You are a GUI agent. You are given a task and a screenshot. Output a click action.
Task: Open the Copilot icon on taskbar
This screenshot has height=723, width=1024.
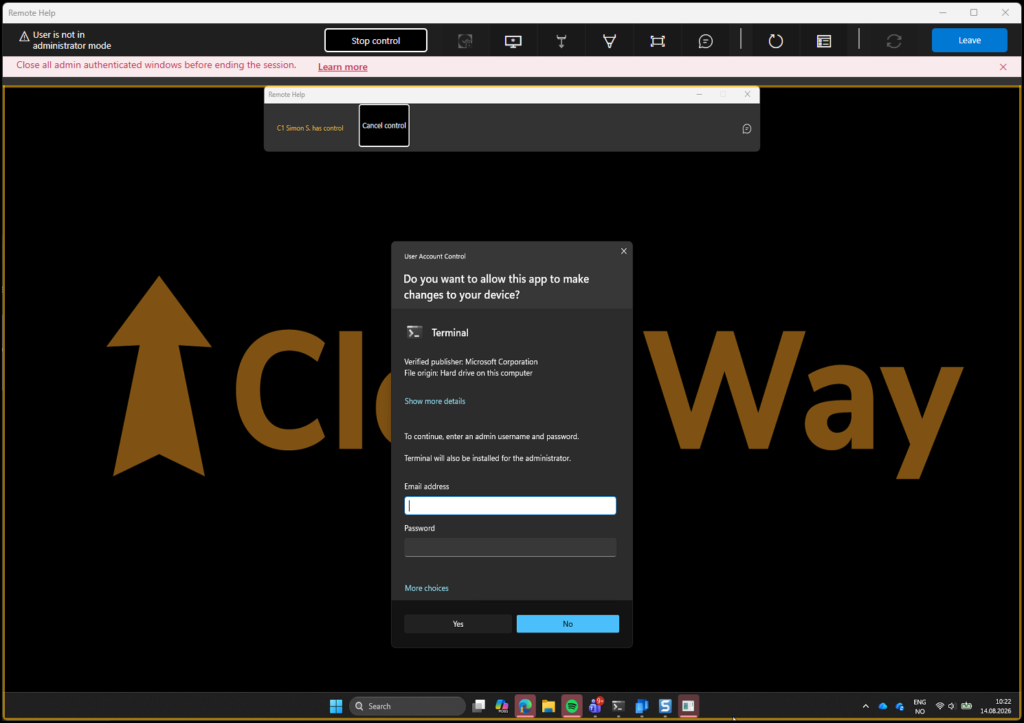[x=502, y=706]
